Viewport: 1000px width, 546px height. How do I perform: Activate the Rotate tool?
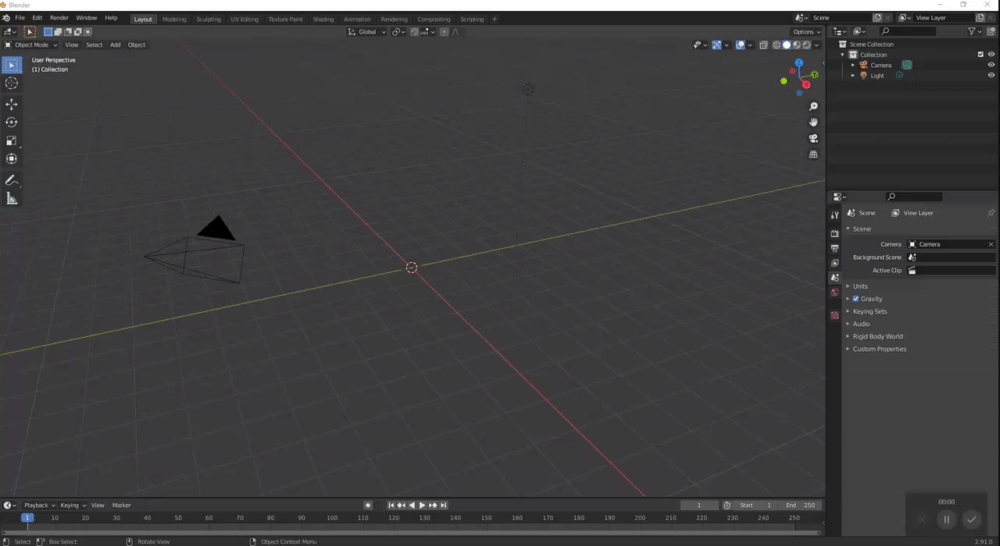point(12,122)
